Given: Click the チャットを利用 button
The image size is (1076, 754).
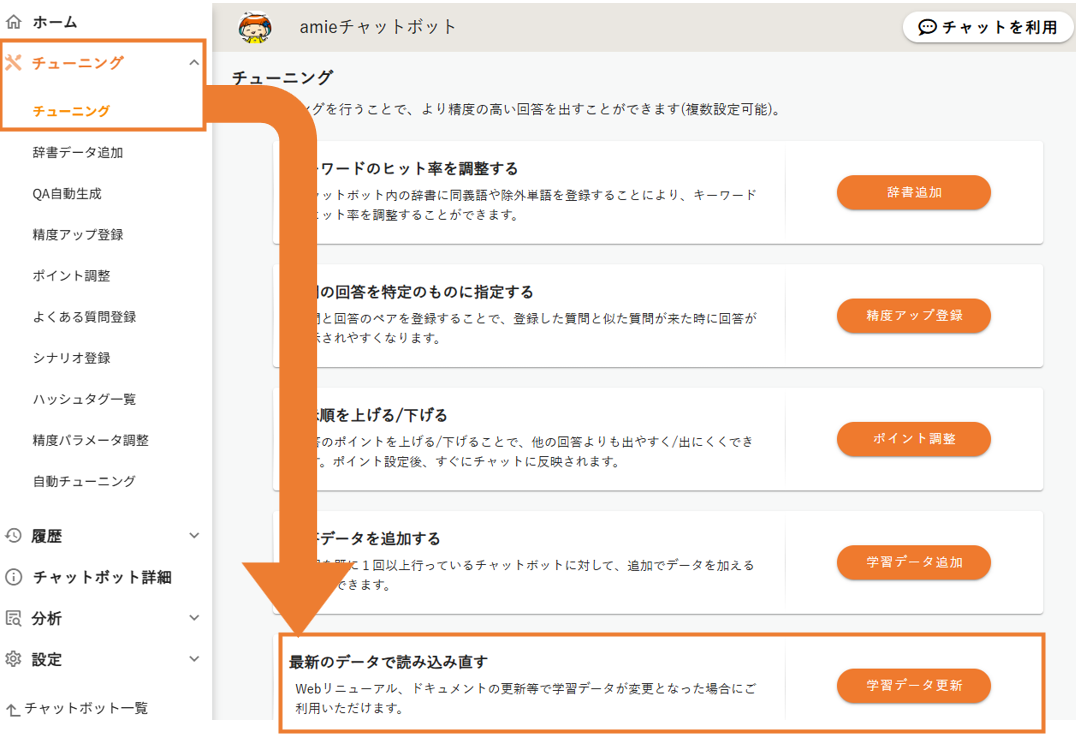Looking at the screenshot, I should [x=987, y=27].
